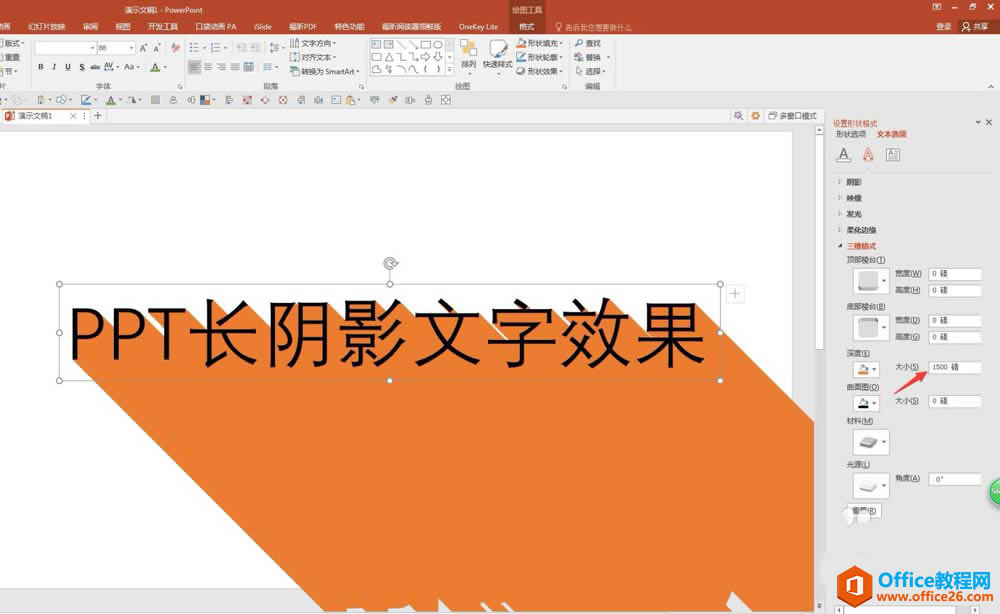Apply bold with the B icon
Viewport: 1000px width, 614px height.
pyautogui.click(x=41, y=67)
